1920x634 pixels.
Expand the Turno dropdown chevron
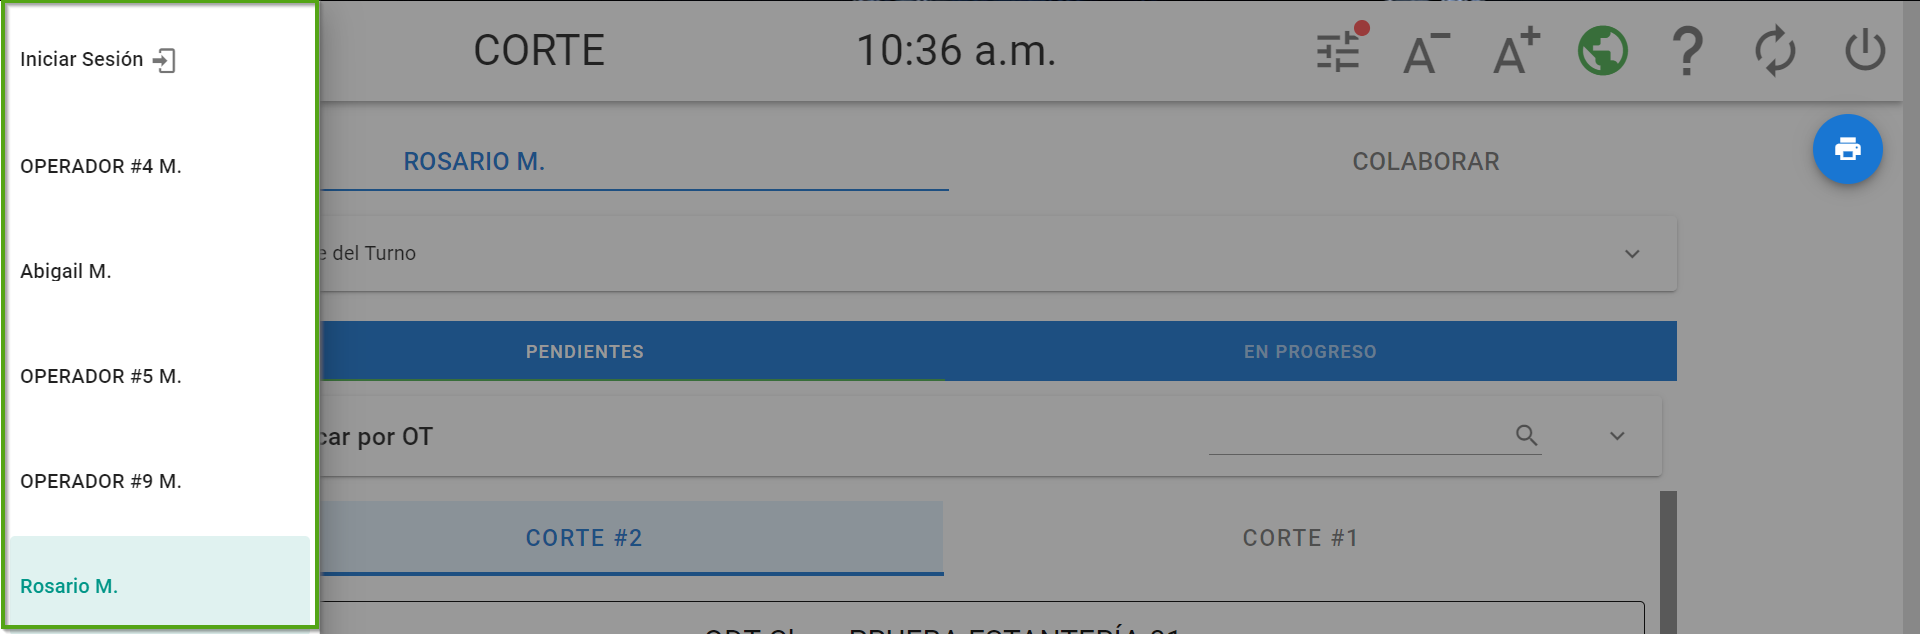1632,254
